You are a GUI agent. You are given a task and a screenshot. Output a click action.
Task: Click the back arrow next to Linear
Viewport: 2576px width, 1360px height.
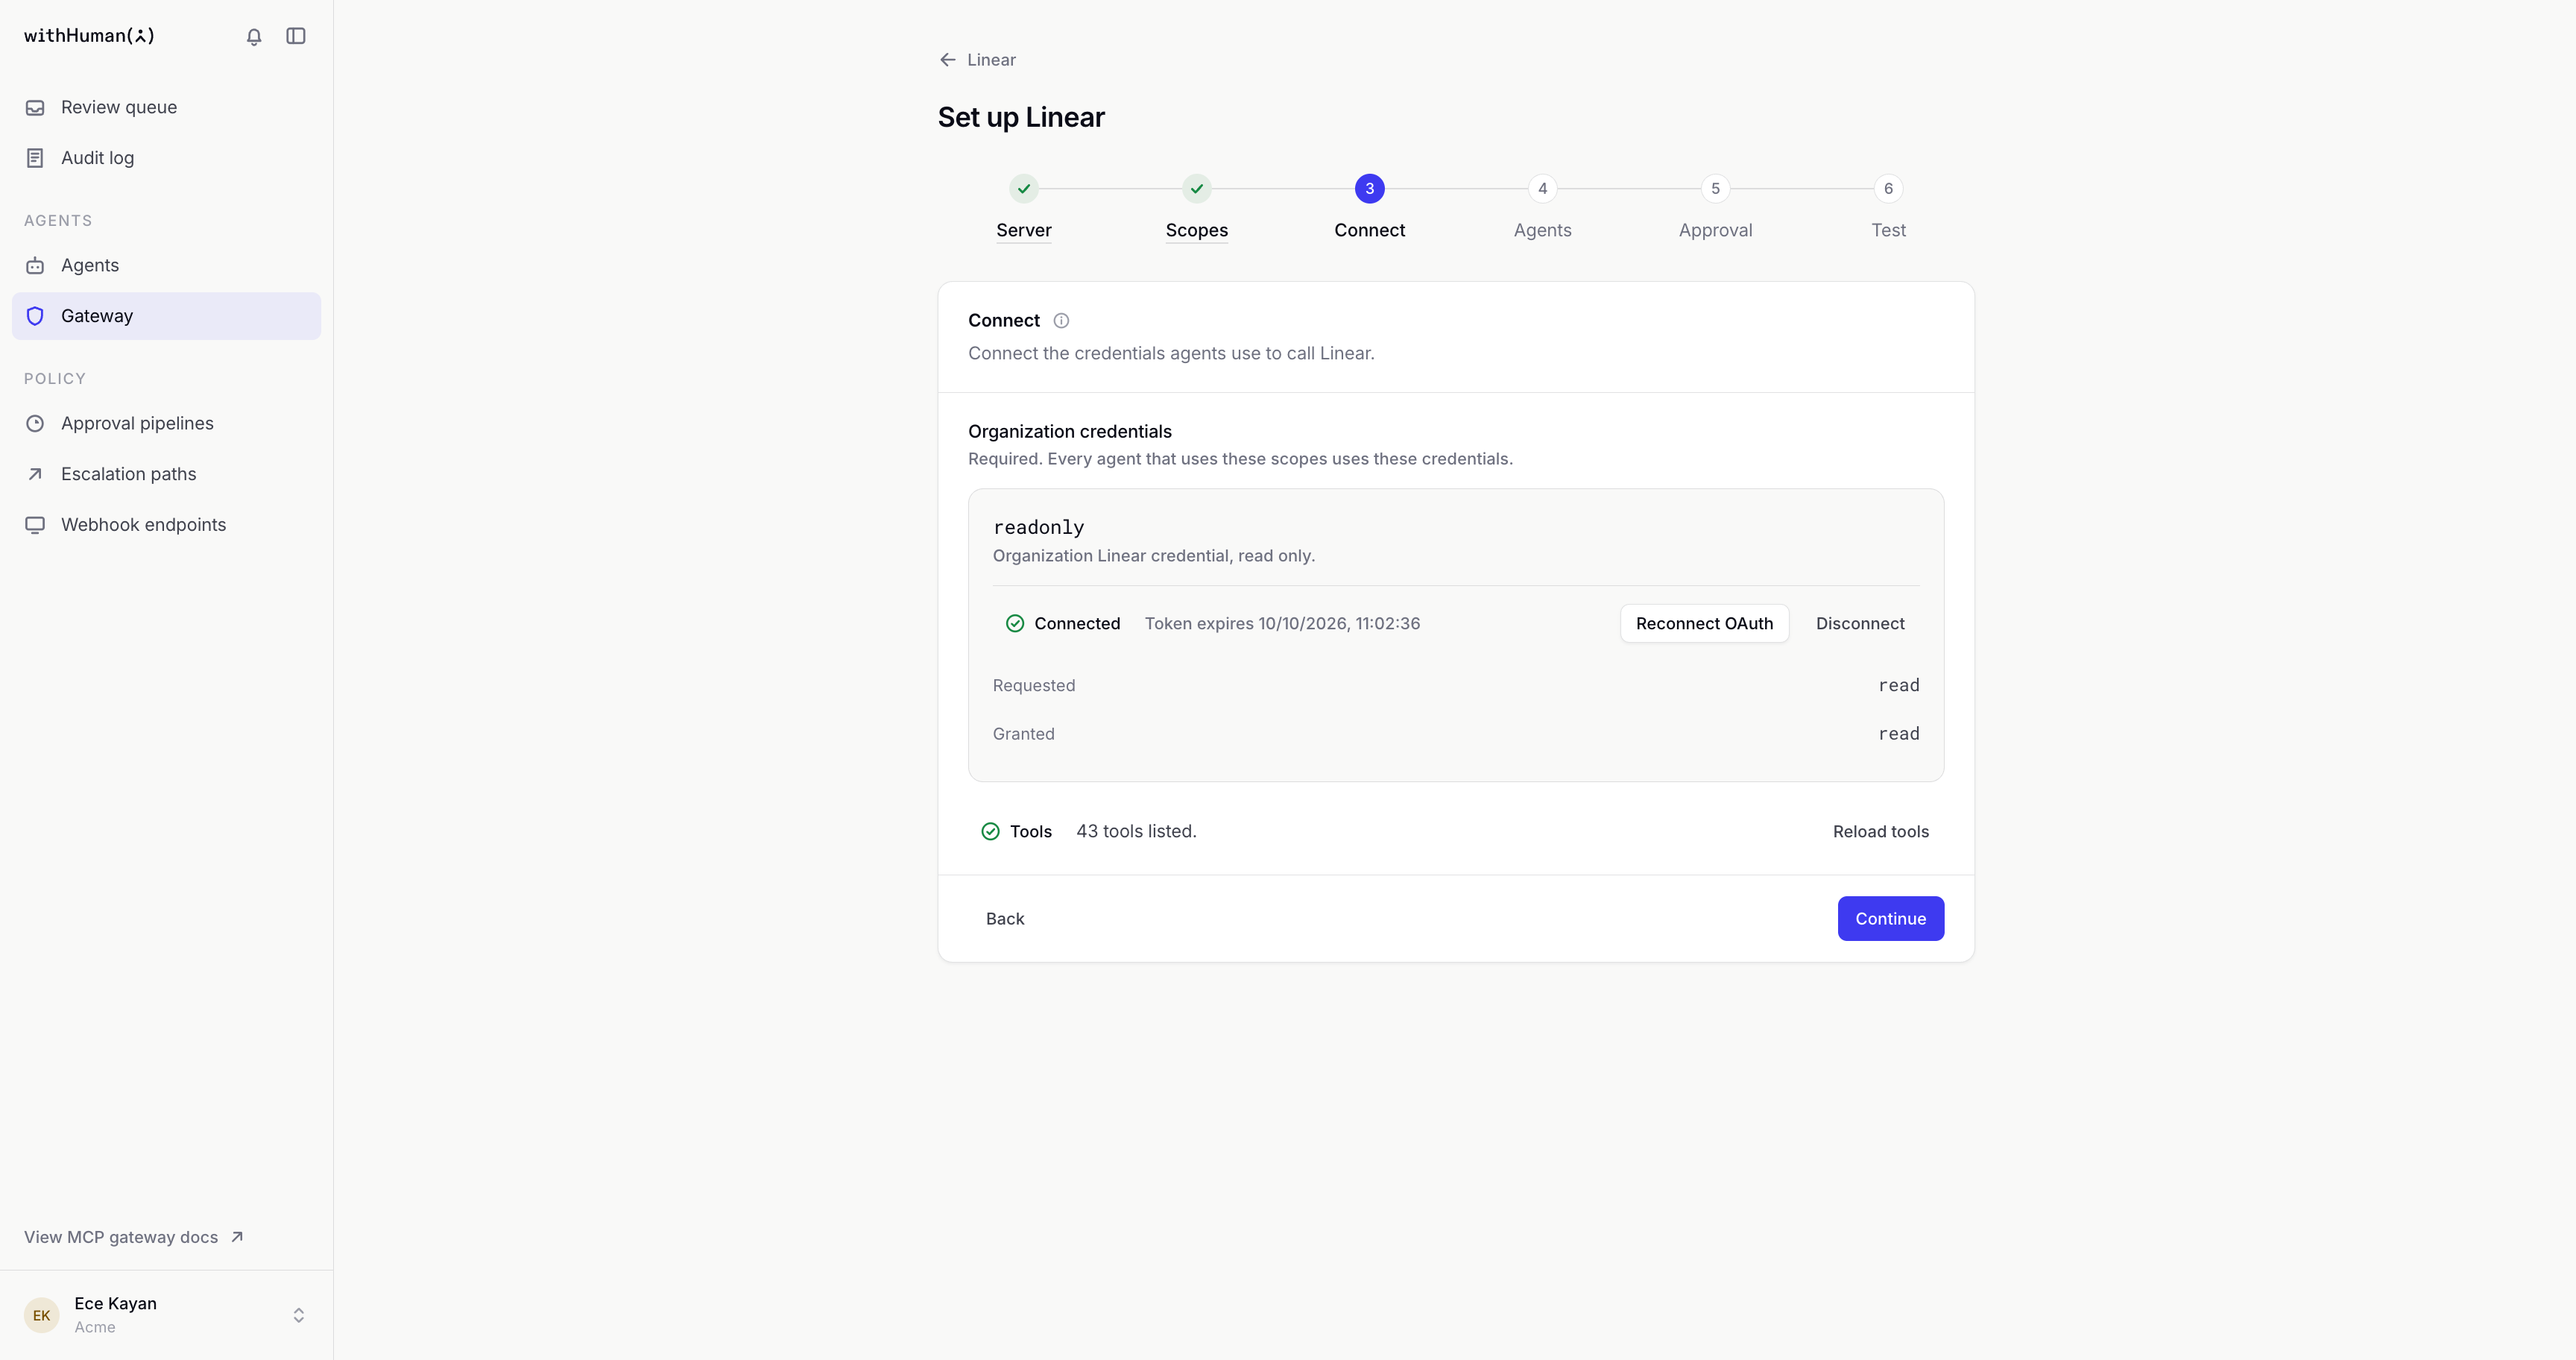tap(948, 60)
